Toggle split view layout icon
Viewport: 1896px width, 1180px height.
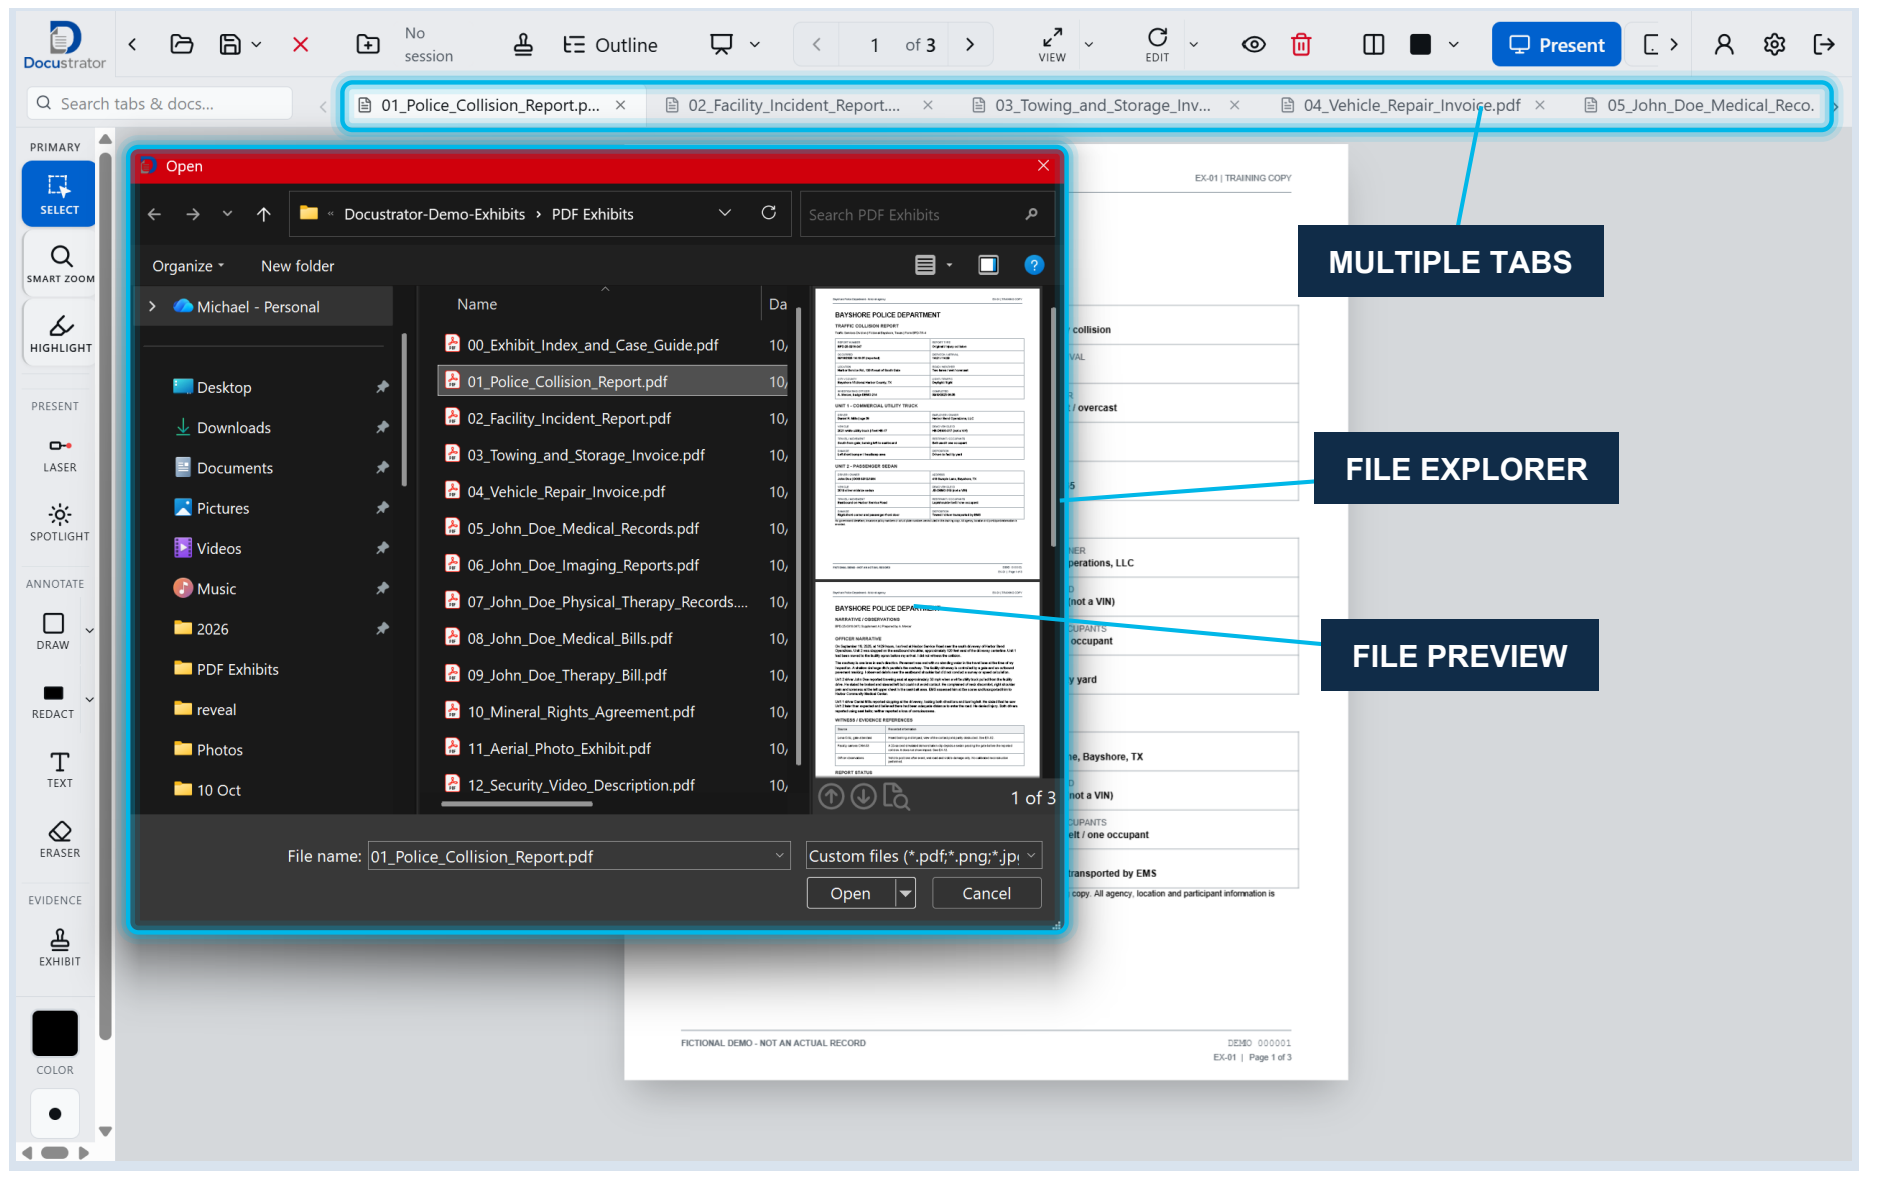point(1373,44)
